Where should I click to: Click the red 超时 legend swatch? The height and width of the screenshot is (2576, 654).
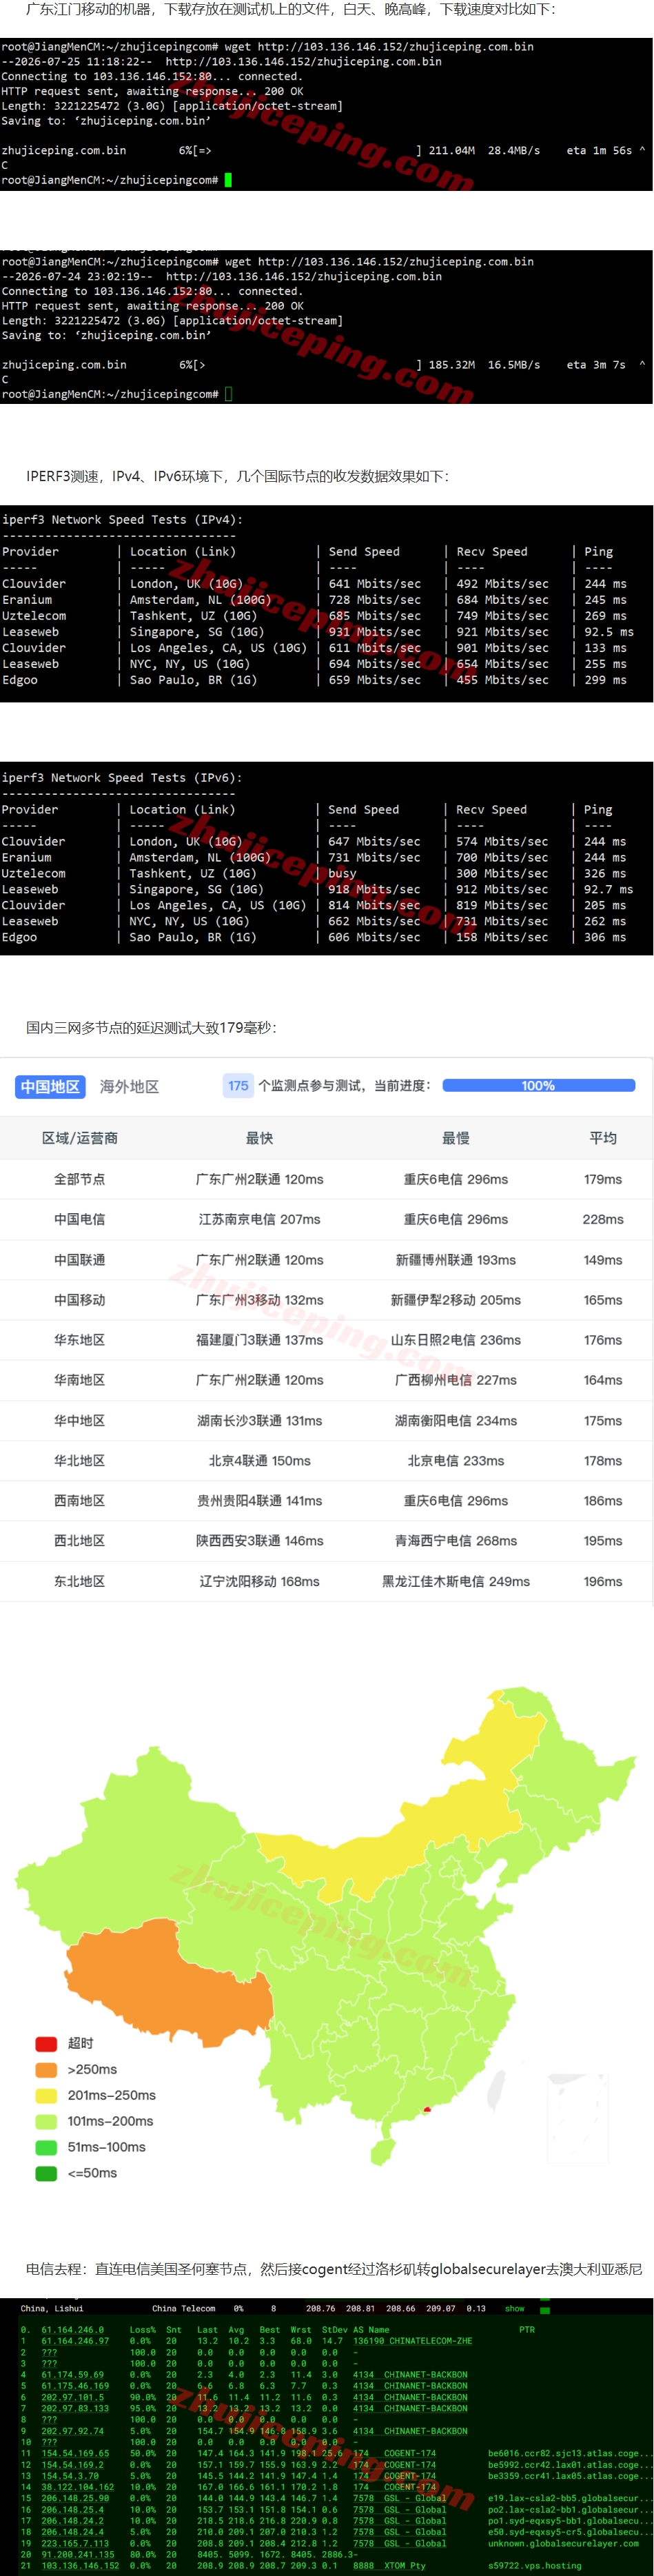coord(46,2043)
